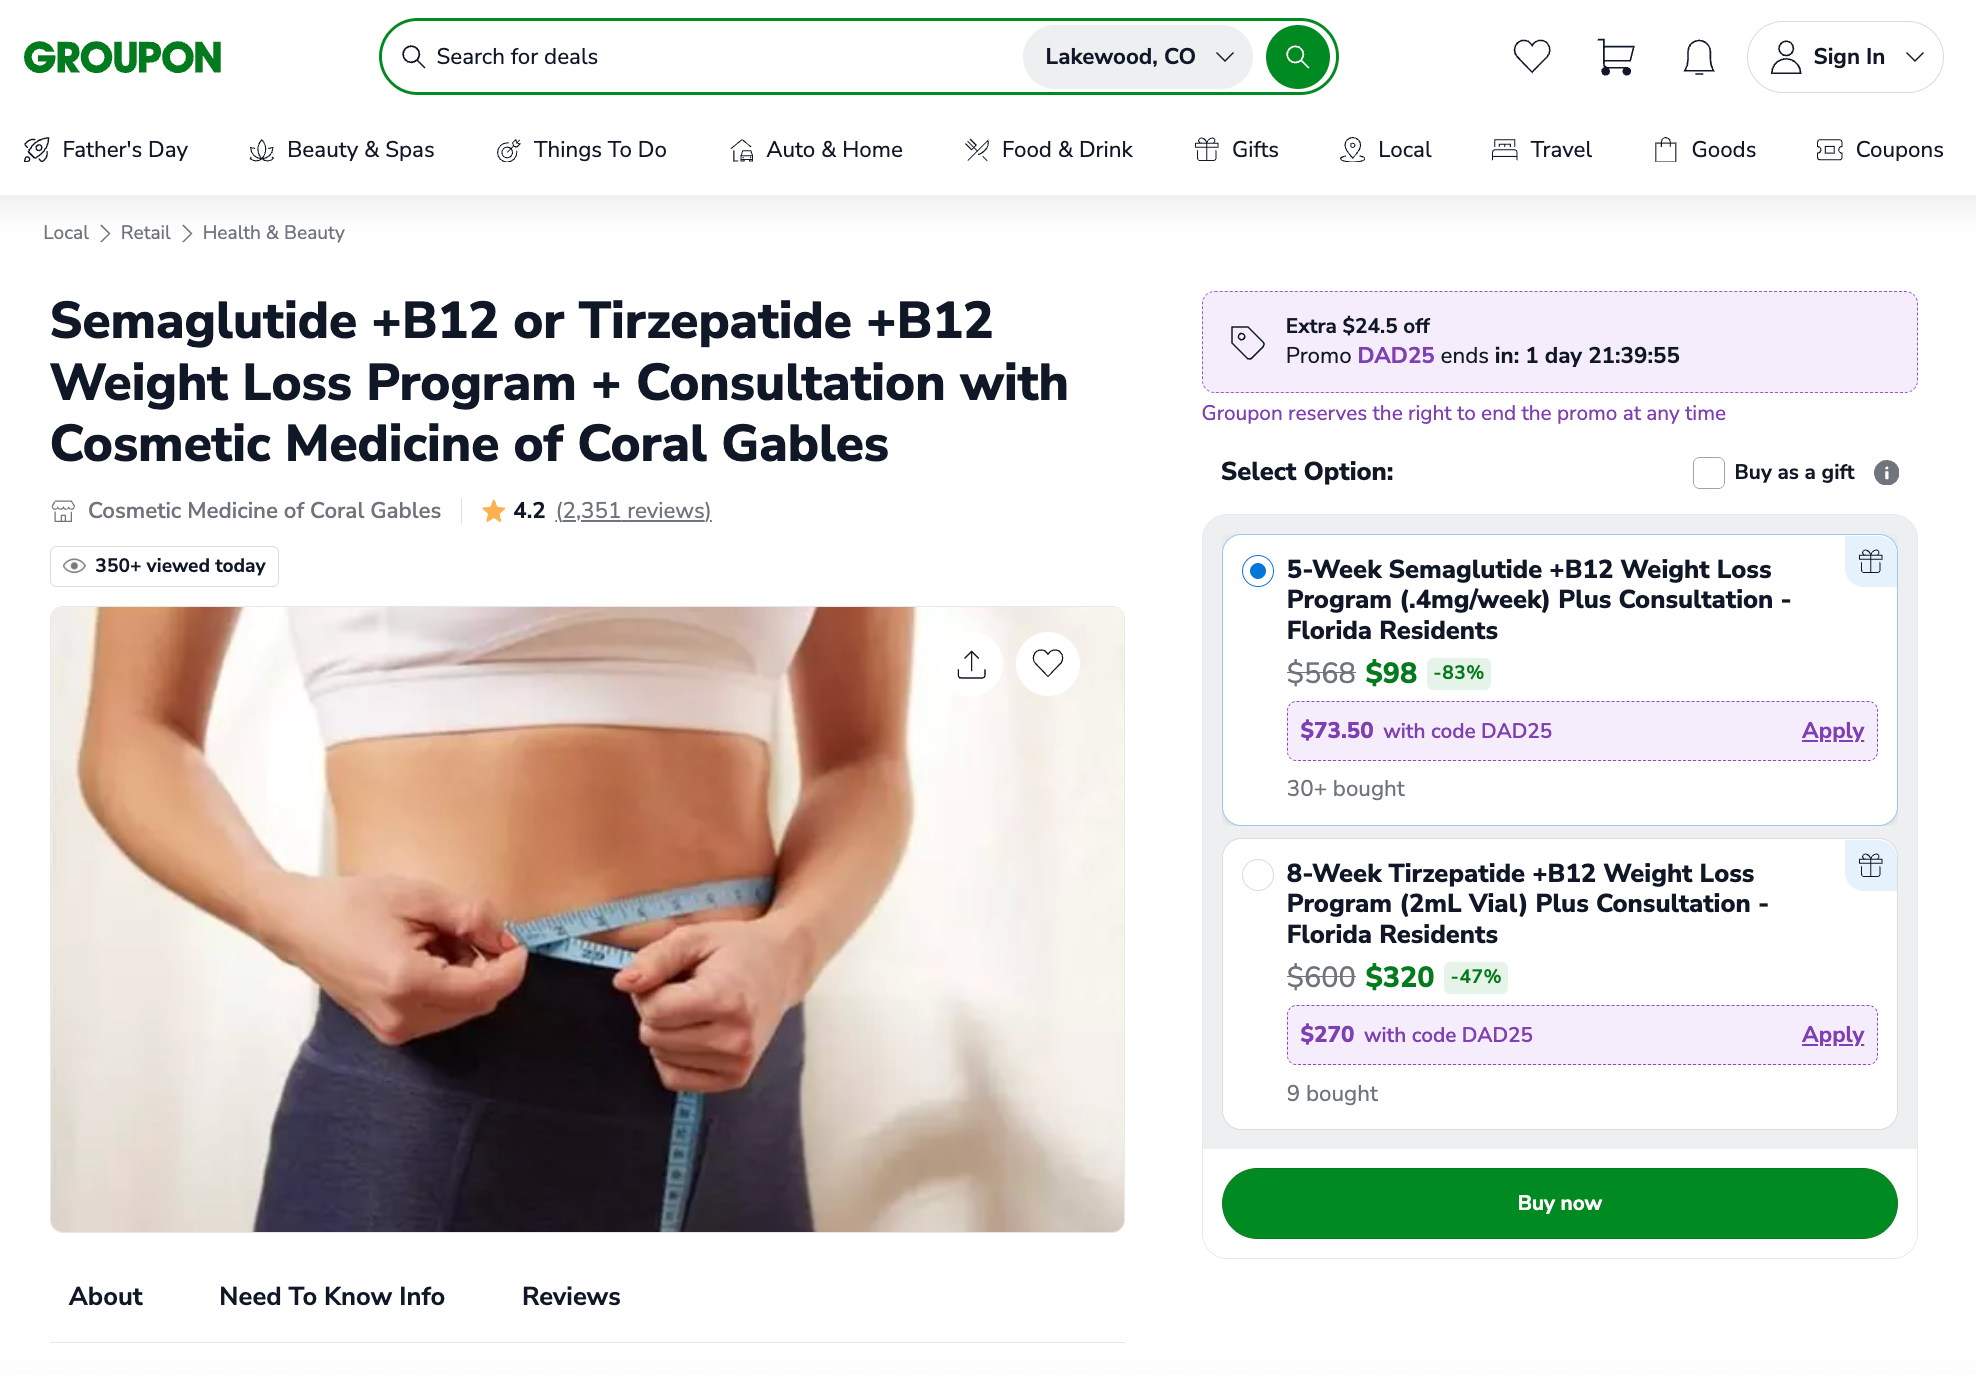
Task: Select the 5-Week Semaglutide option radio button
Action: pyautogui.click(x=1257, y=571)
